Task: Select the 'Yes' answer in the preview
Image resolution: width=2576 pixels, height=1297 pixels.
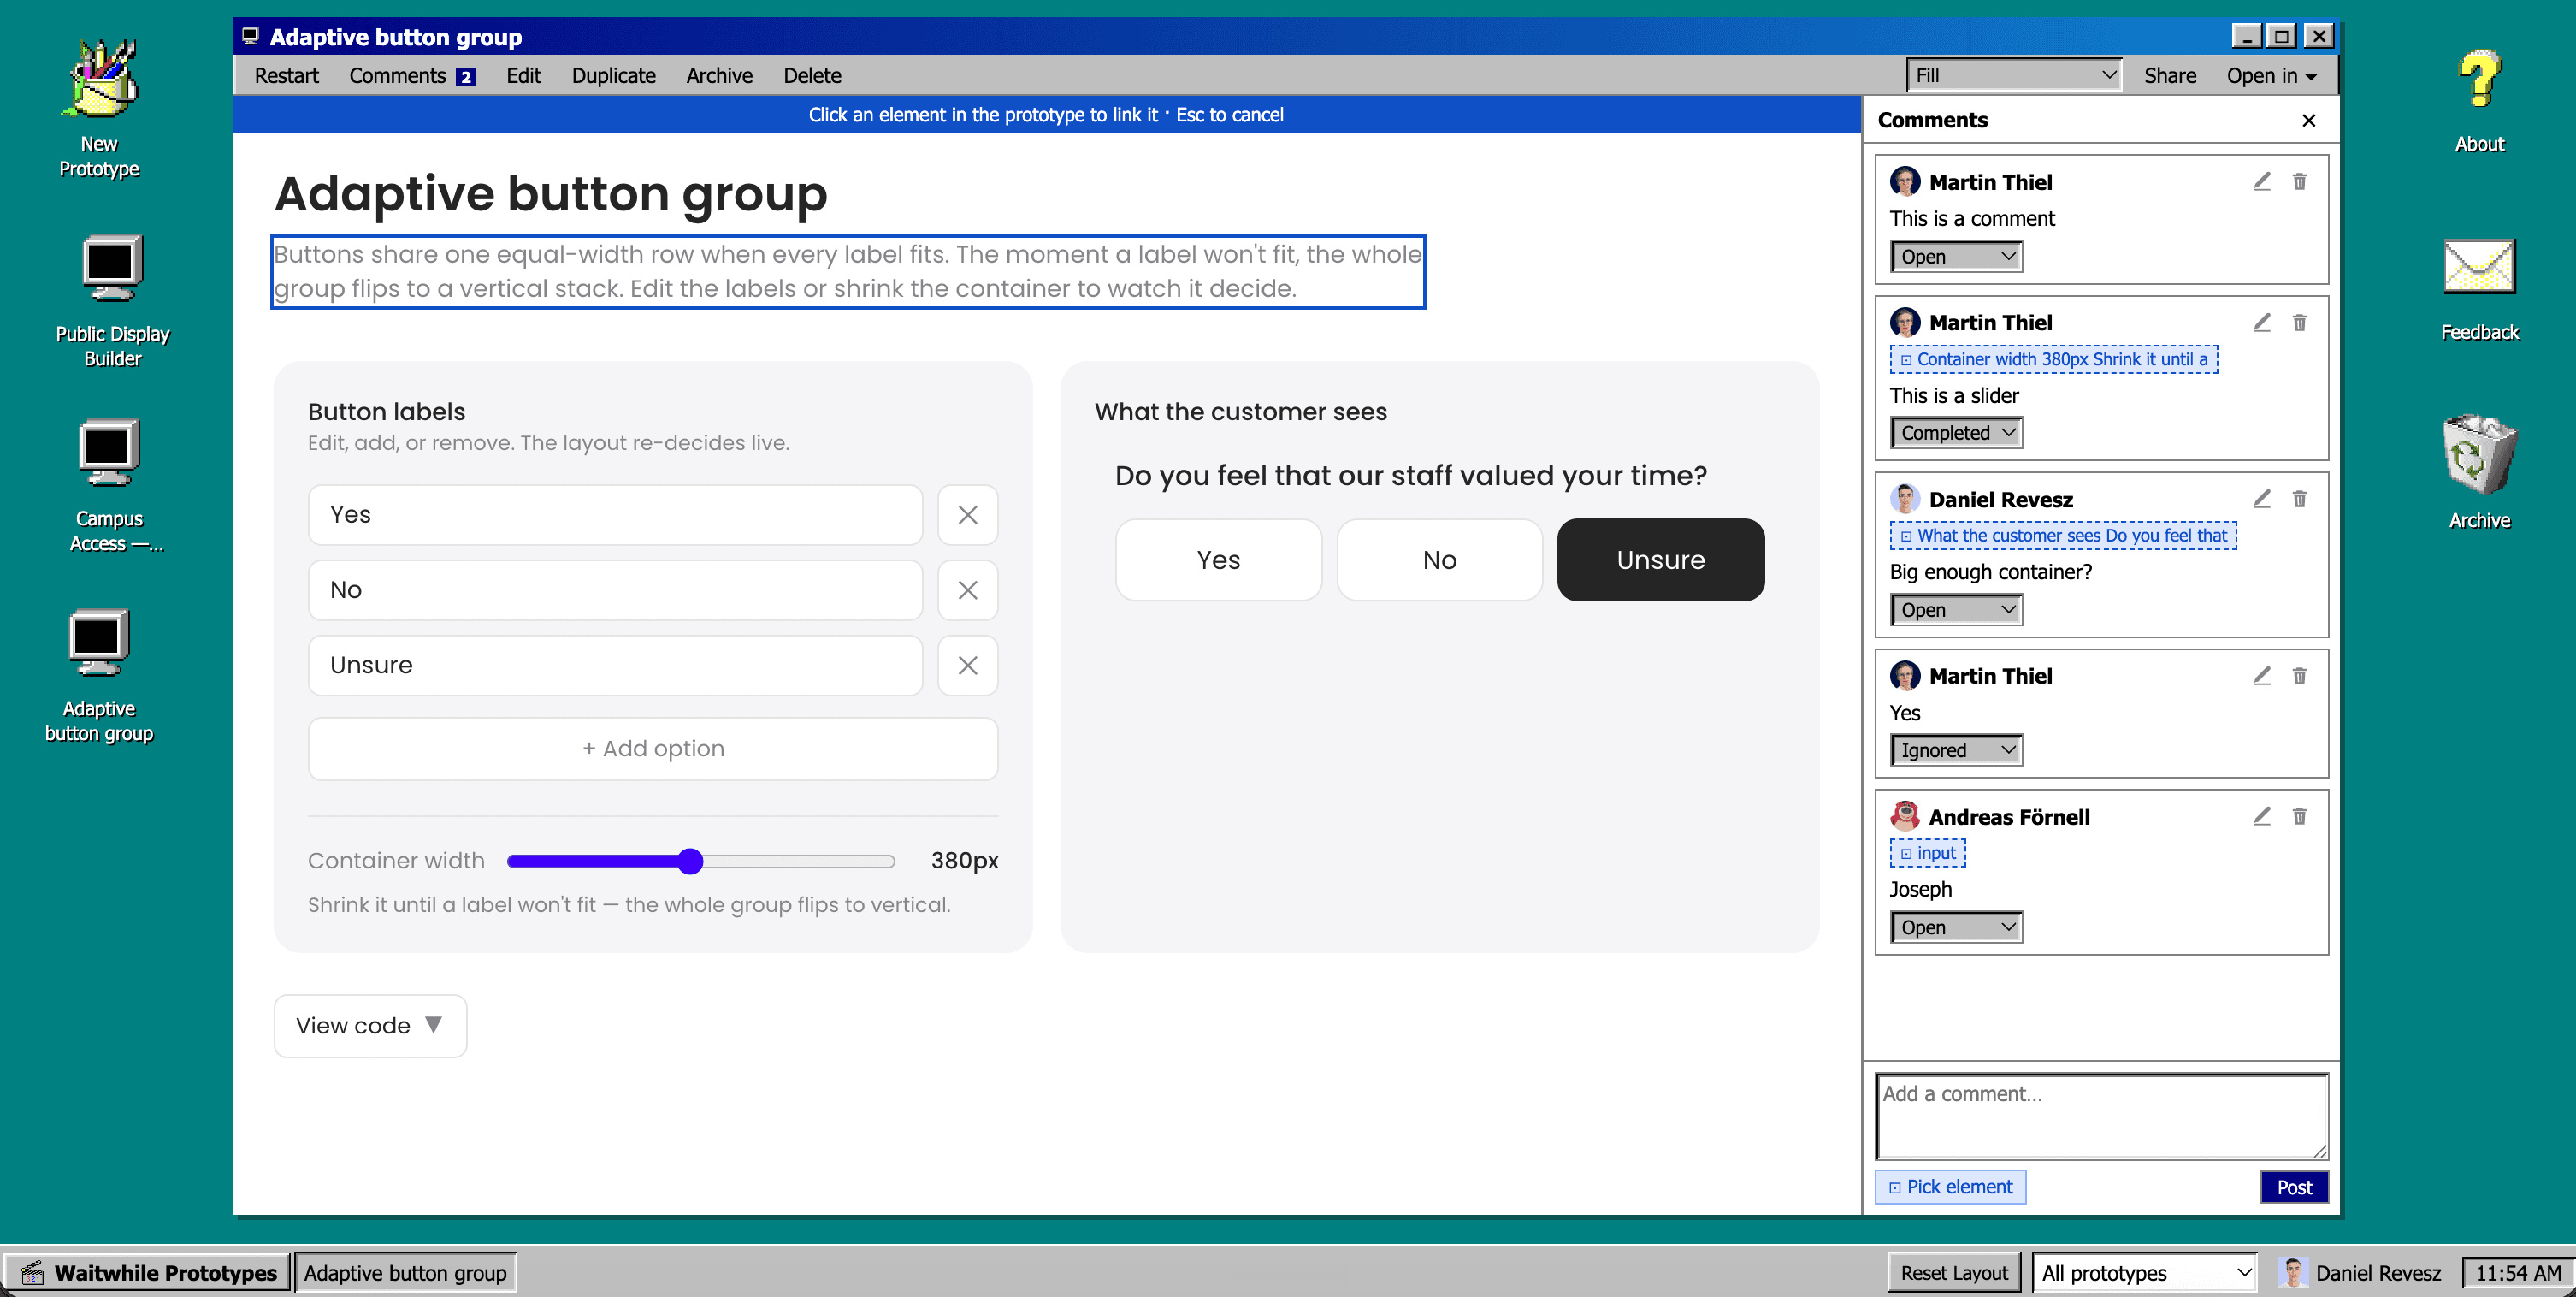Action: [1218, 560]
